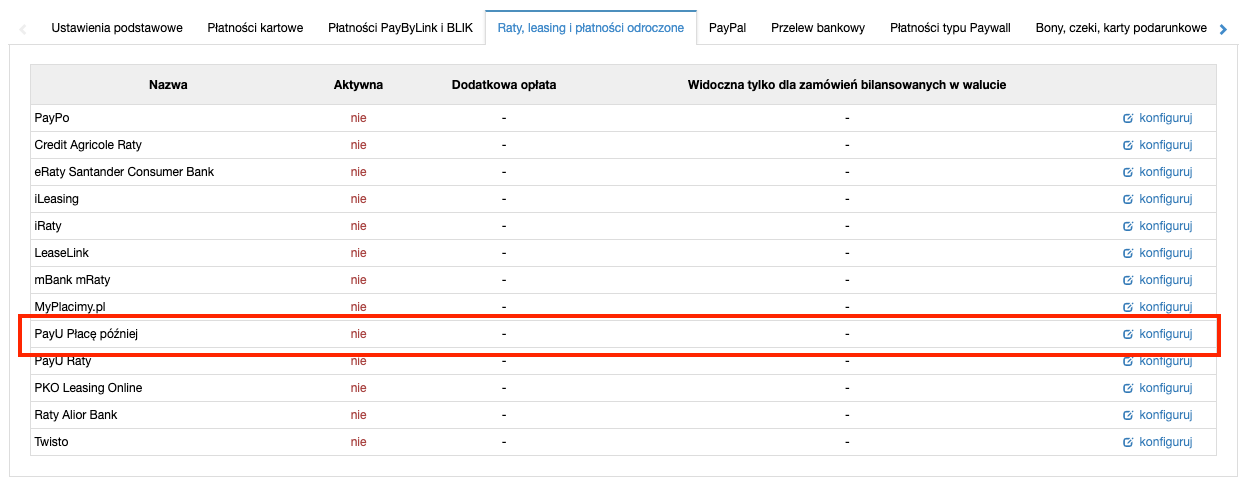This screenshot has width=1245, height=485.
Task: Click the edit icon in PayPo row
Action: 1128,118
